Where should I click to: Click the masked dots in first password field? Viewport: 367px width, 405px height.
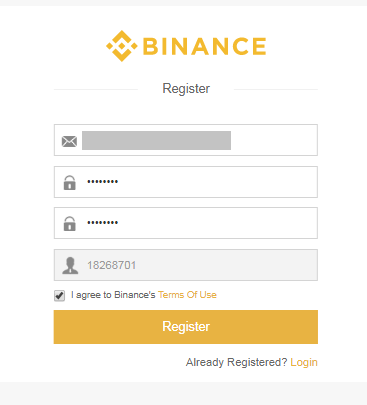coord(102,182)
